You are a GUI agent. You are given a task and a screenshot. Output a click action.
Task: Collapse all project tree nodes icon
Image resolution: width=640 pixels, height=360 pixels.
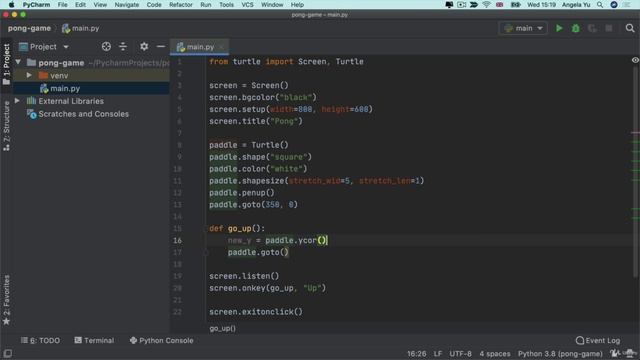[x=123, y=47]
